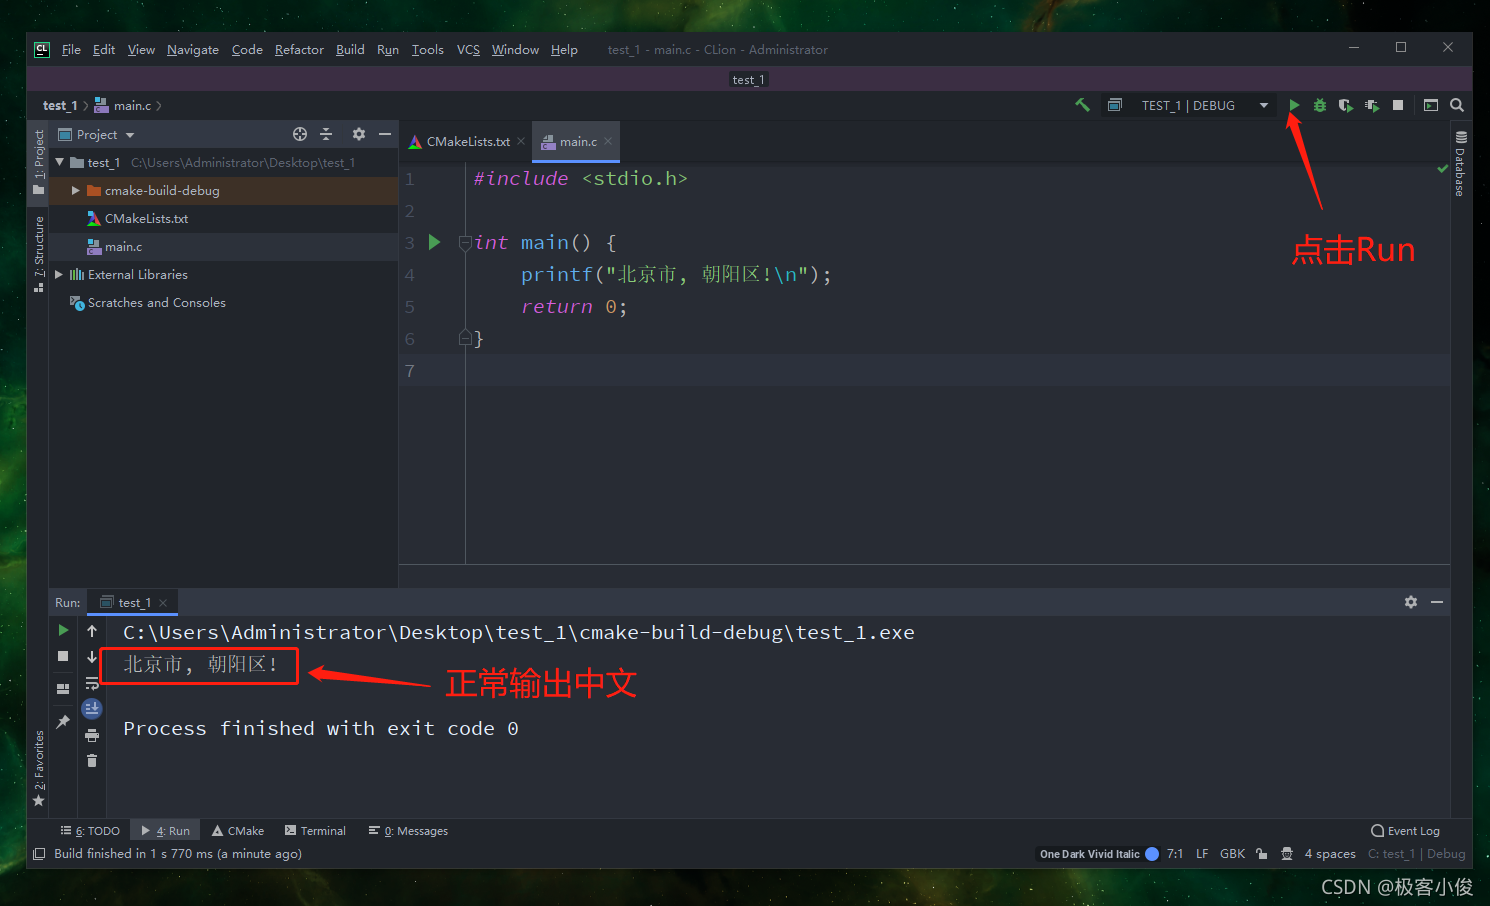
Task: Toggle the inspector hat icon in status bar
Action: coord(1287,854)
